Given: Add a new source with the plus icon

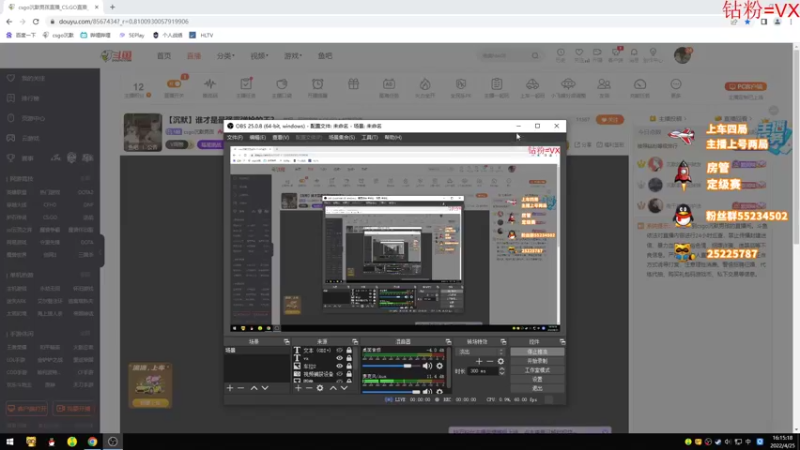Looking at the screenshot, I should 298,388.
